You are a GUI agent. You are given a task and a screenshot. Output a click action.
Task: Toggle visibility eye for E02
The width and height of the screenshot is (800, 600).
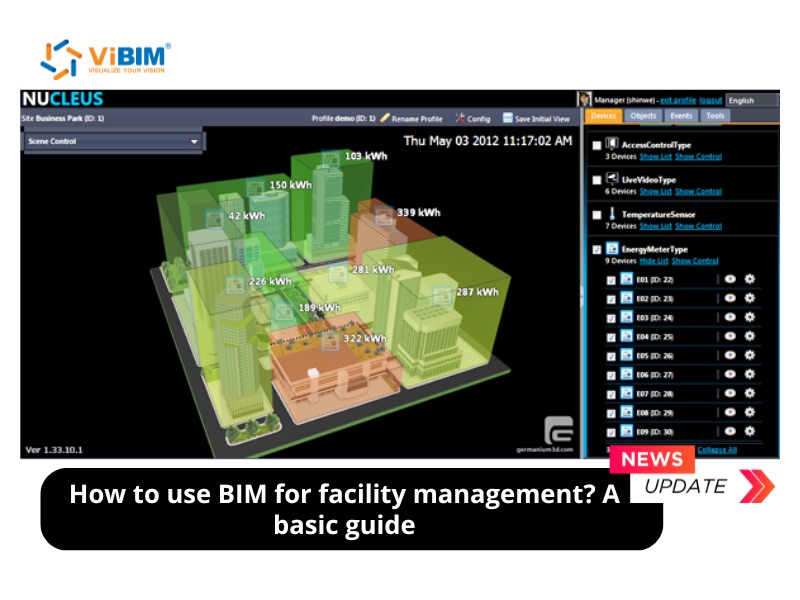[730, 298]
